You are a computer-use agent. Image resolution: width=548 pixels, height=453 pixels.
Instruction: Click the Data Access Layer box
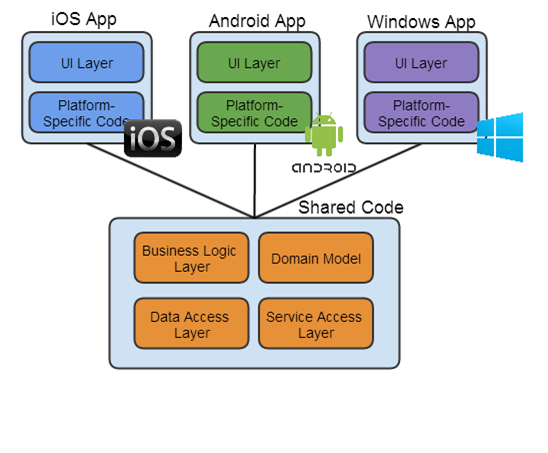192,324
